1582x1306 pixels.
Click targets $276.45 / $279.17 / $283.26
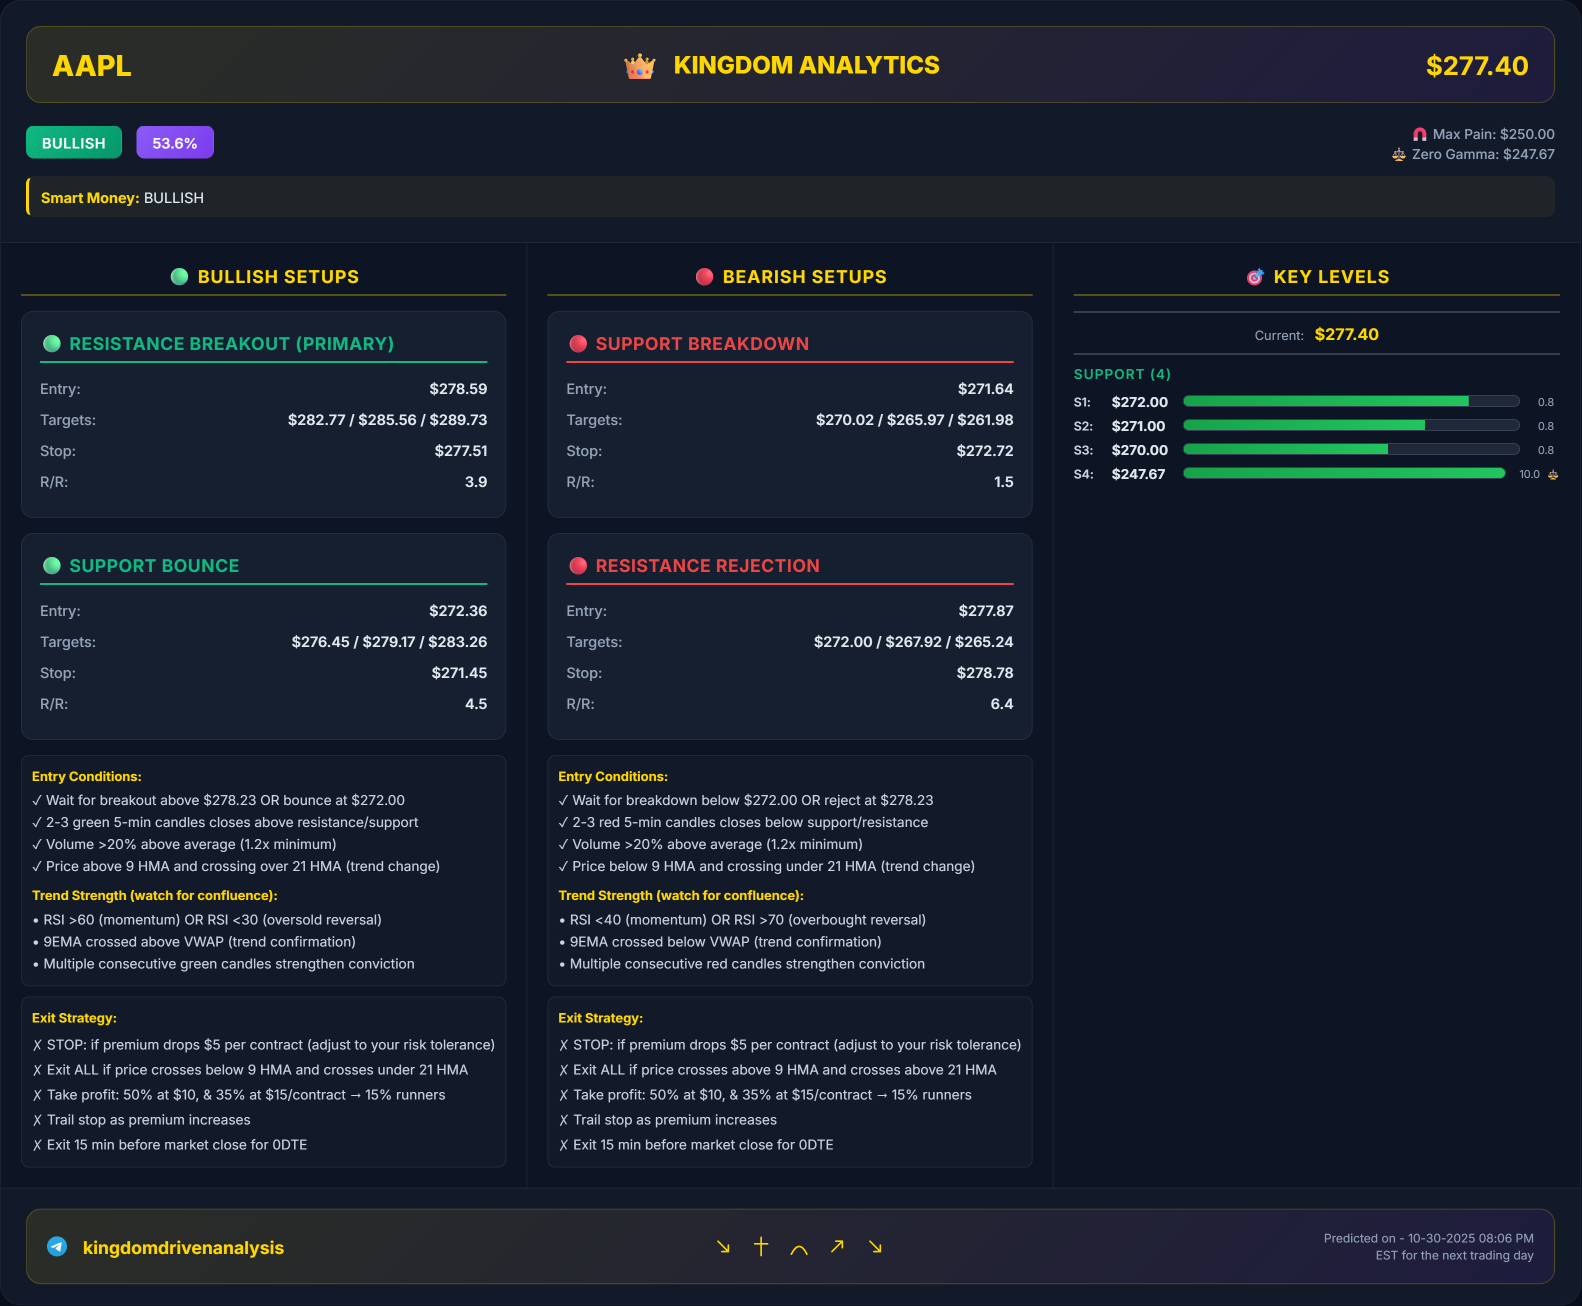click(390, 642)
